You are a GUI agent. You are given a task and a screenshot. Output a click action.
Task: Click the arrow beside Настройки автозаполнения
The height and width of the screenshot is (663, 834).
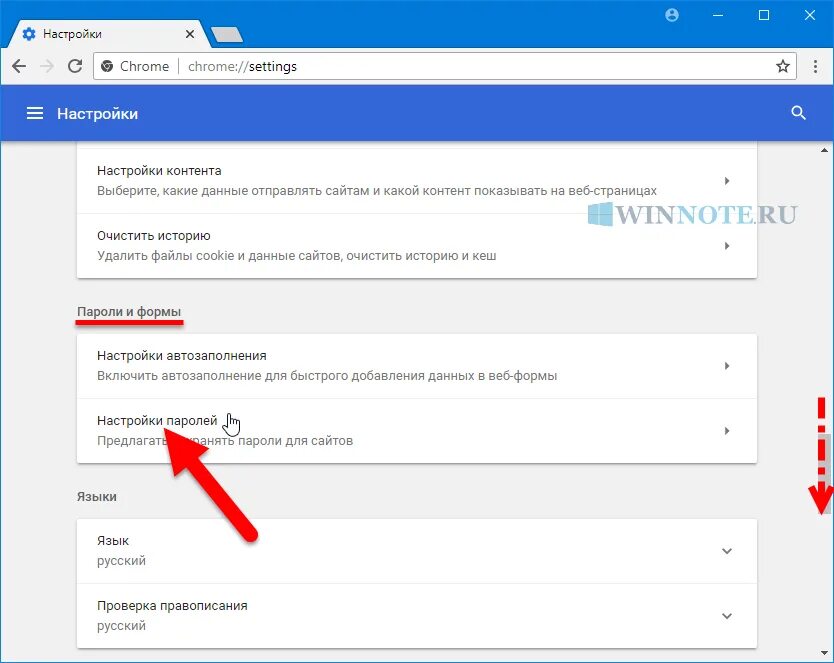[727, 366]
